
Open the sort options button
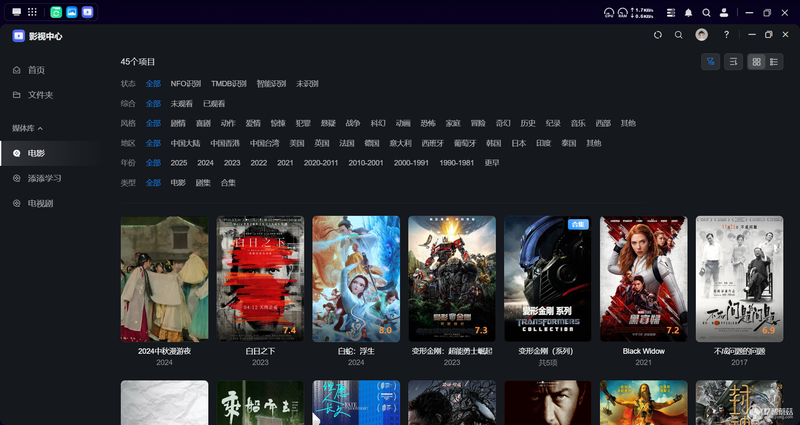pos(734,62)
